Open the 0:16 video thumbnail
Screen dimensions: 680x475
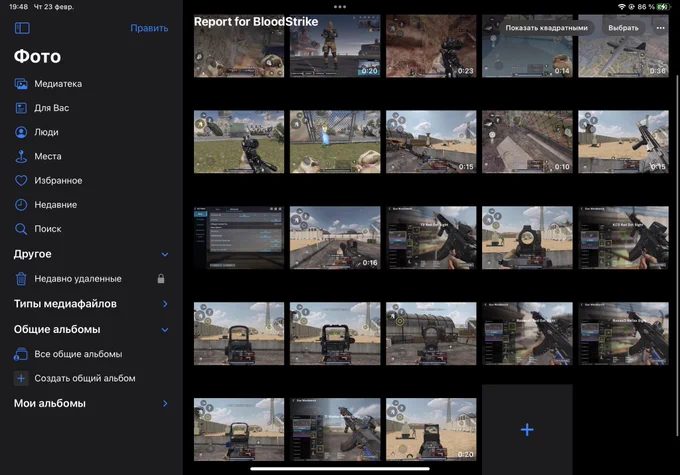(335, 238)
